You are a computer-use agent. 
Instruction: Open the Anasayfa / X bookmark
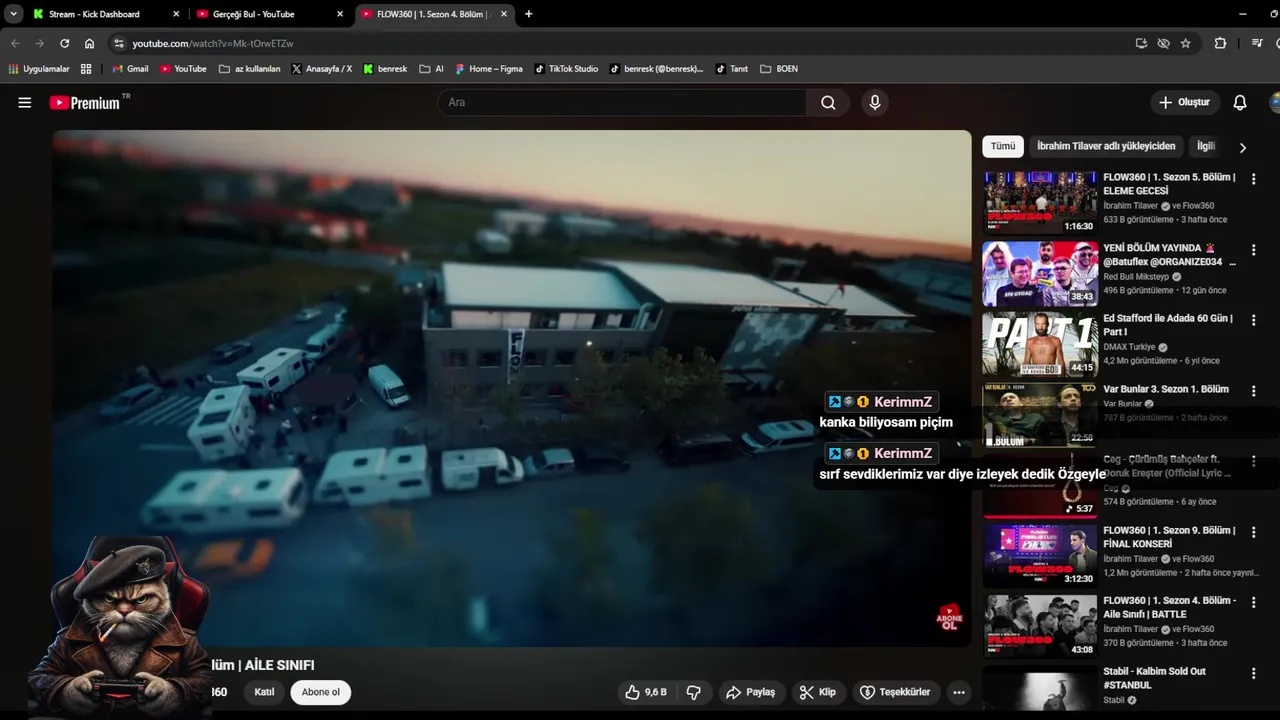tap(322, 69)
